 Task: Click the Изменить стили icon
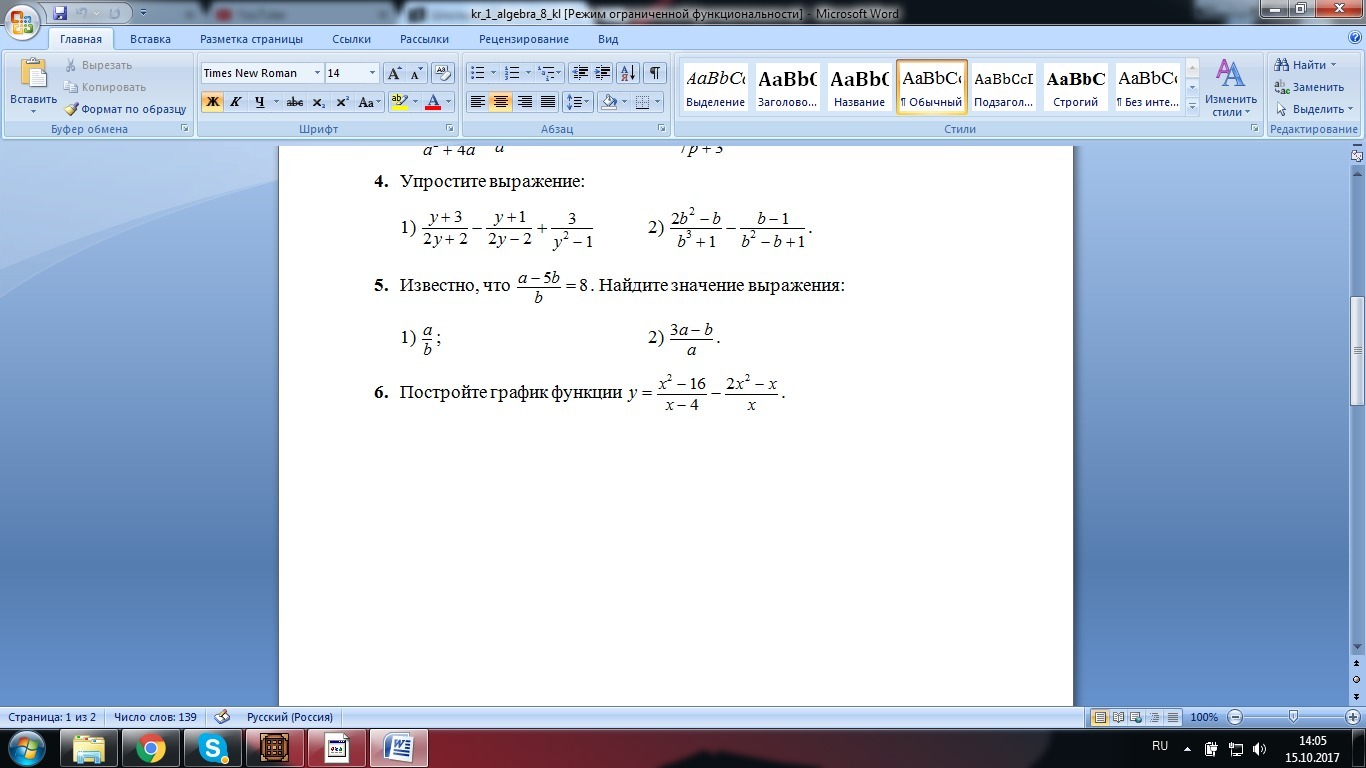click(x=1230, y=74)
